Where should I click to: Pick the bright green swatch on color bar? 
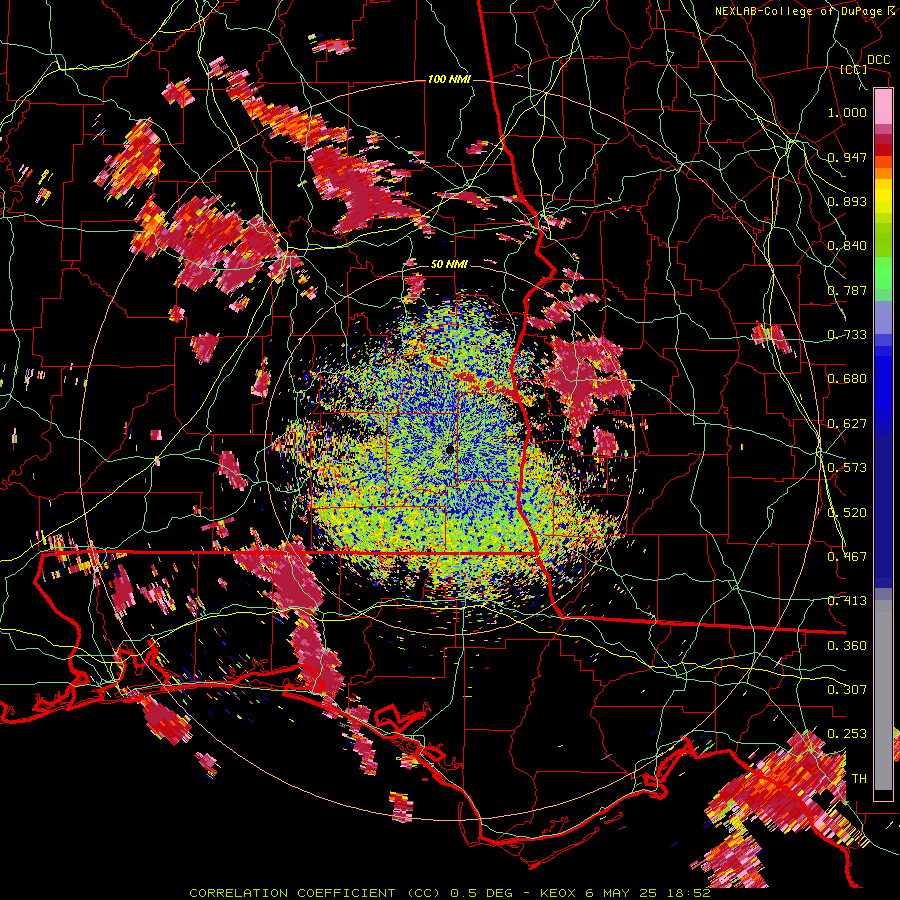[883, 273]
